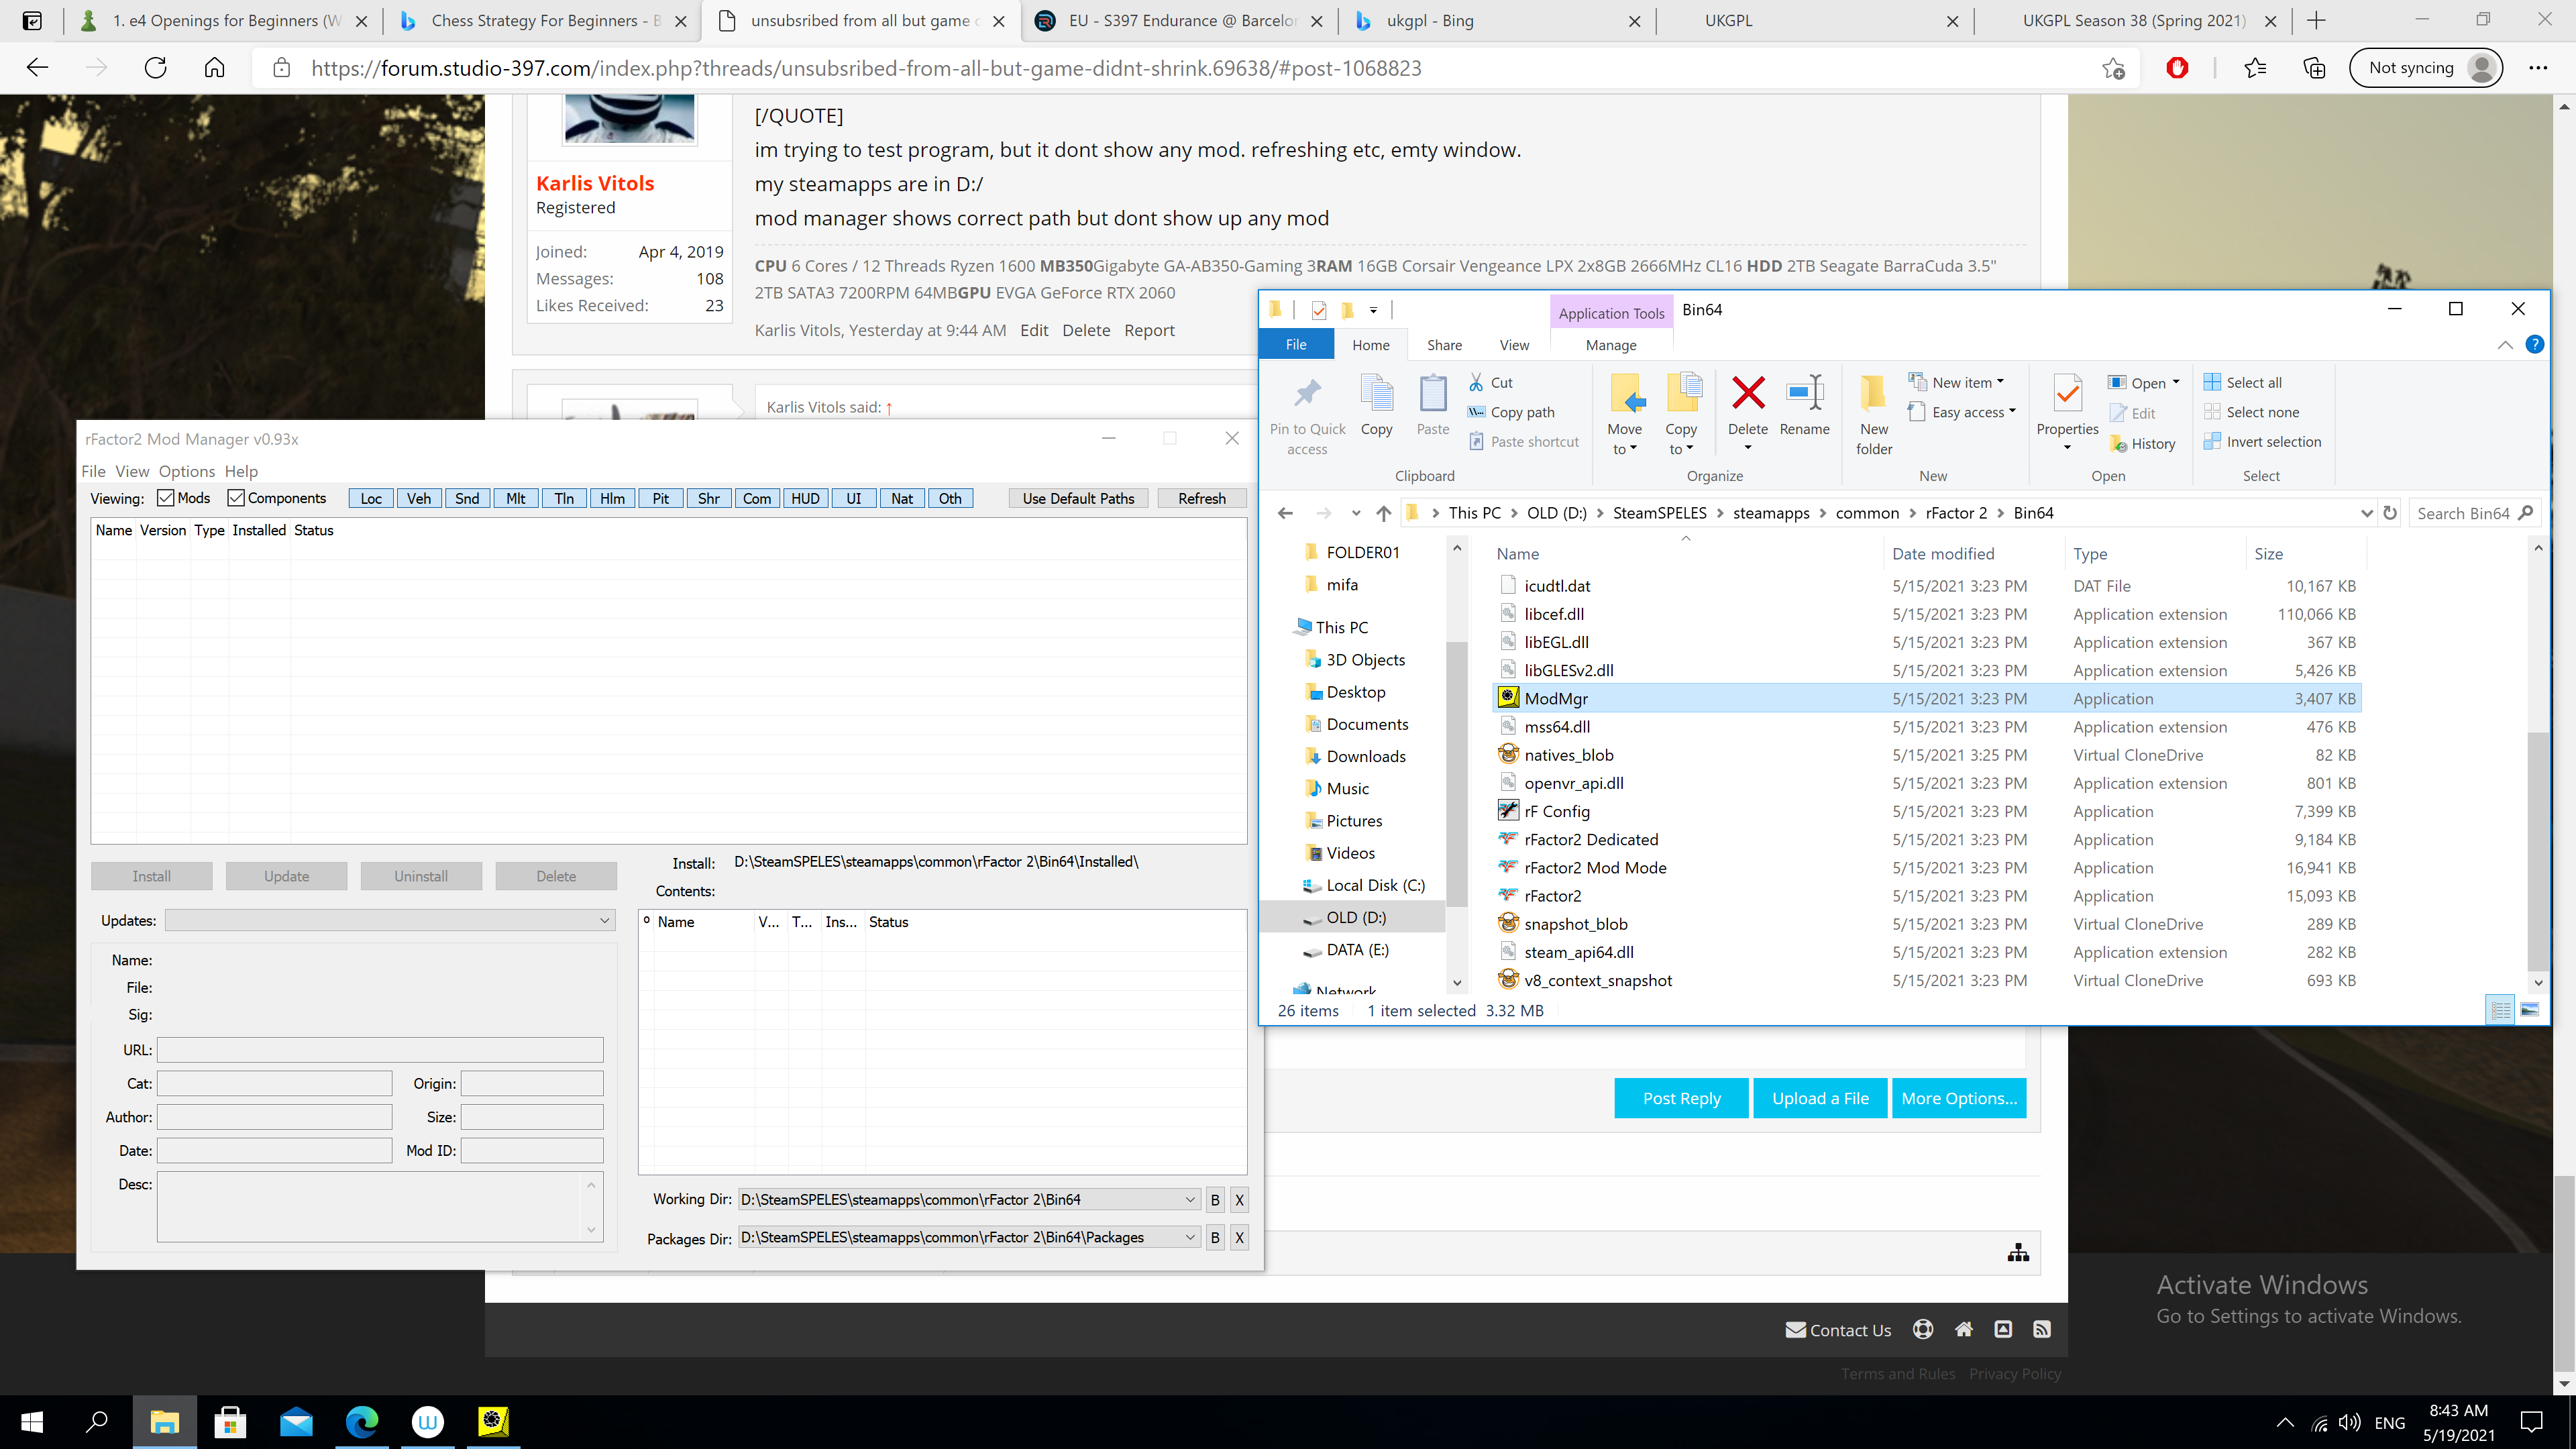
Task: Click Upload a File button
Action: click(1820, 1098)
